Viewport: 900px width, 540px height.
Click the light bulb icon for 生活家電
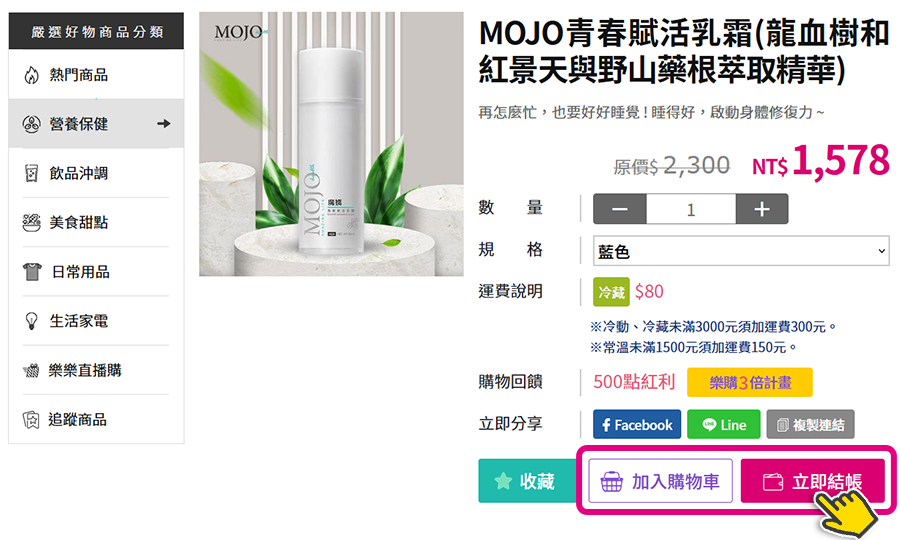[32, 321]
